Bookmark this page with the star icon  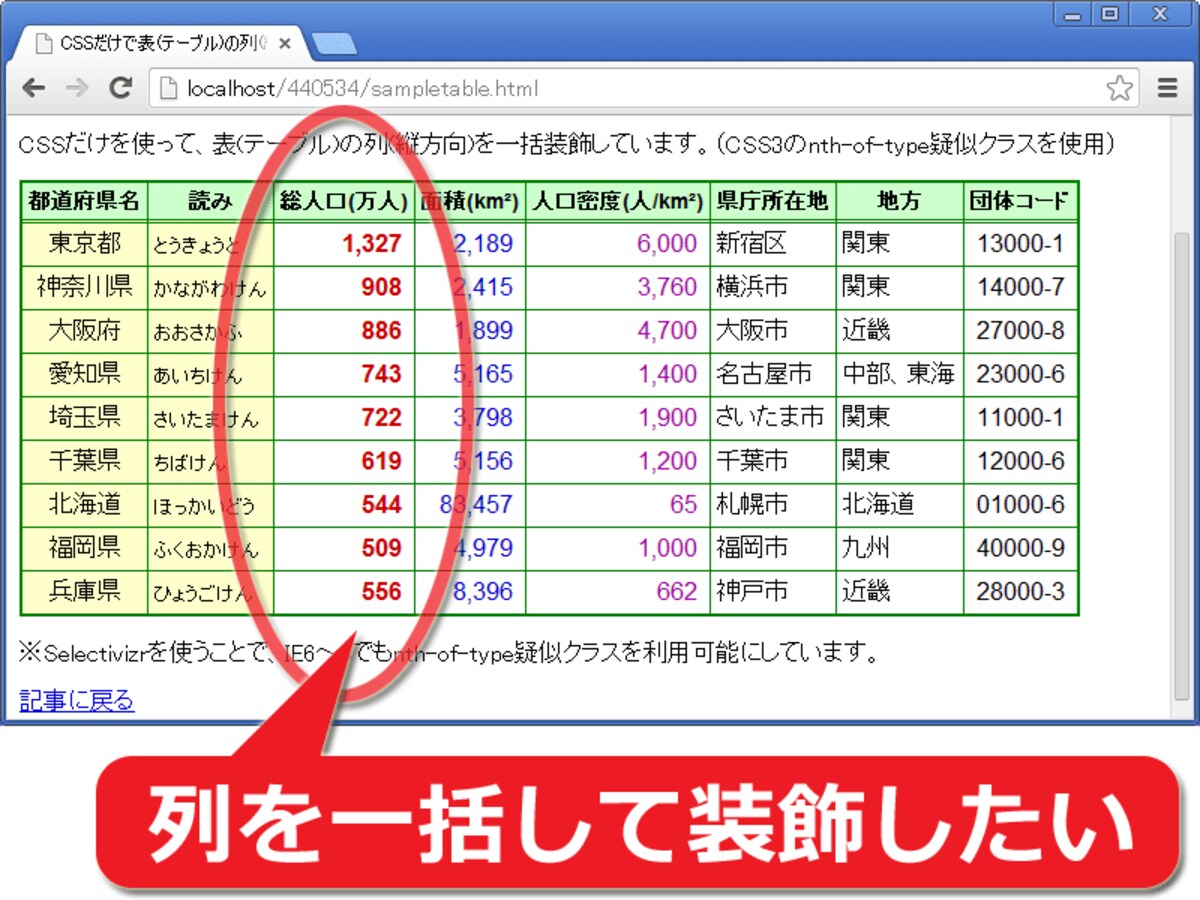1120,88
